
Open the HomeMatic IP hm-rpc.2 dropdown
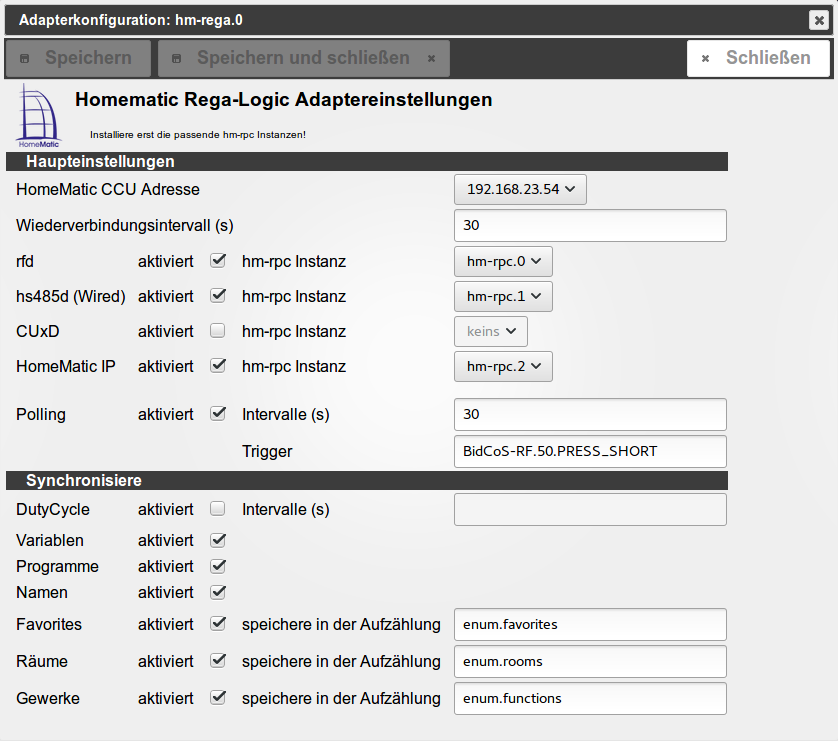pyautogui.click(x=503, y=366)
